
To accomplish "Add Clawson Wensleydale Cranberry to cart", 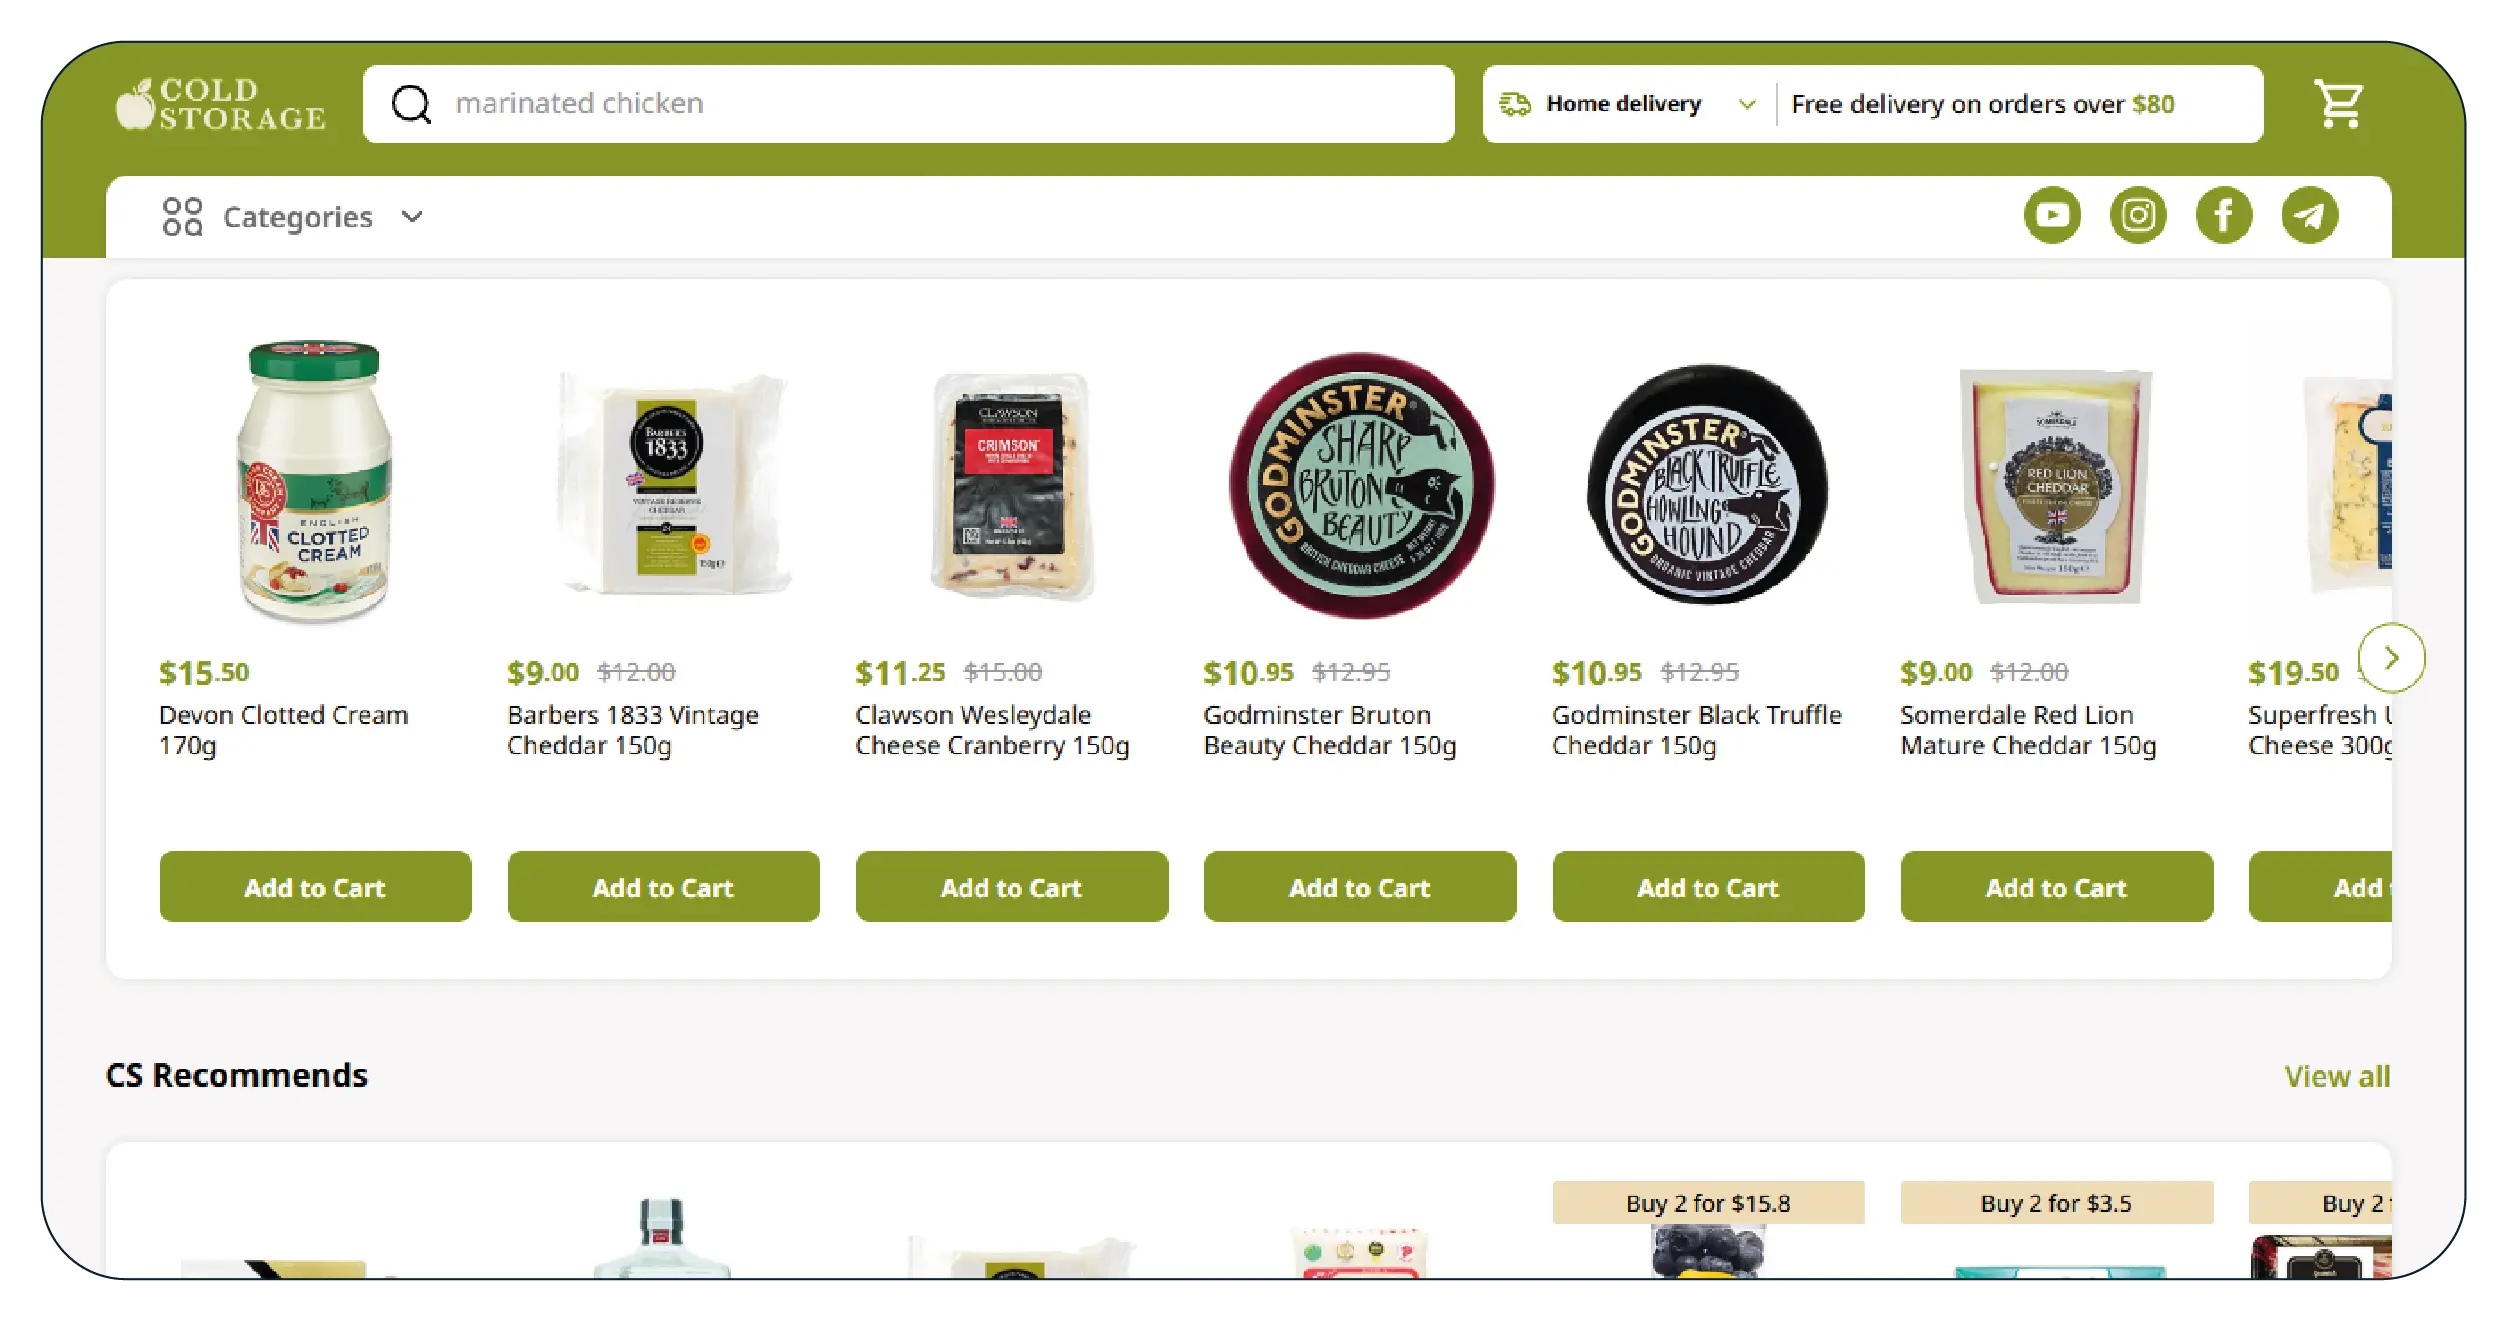I will pyautogui.click(x=1011, y=887).
